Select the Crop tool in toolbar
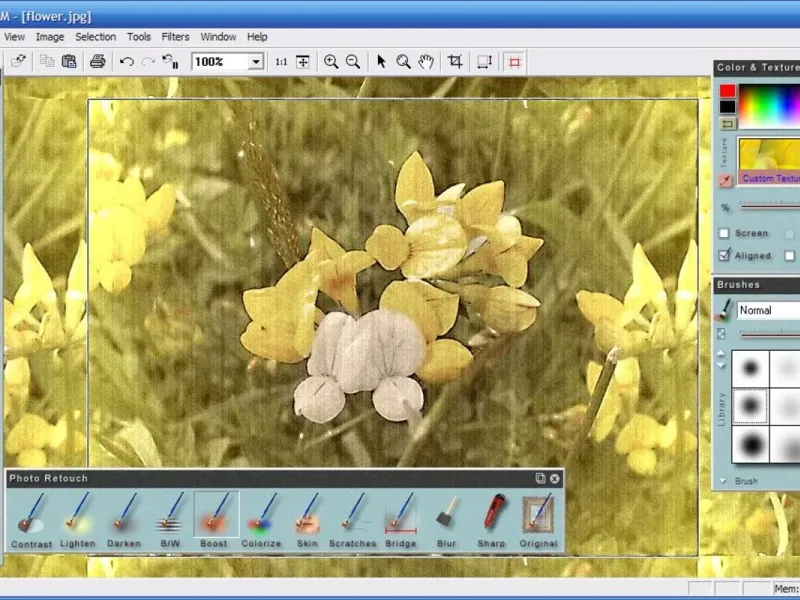 click(455, 61)
